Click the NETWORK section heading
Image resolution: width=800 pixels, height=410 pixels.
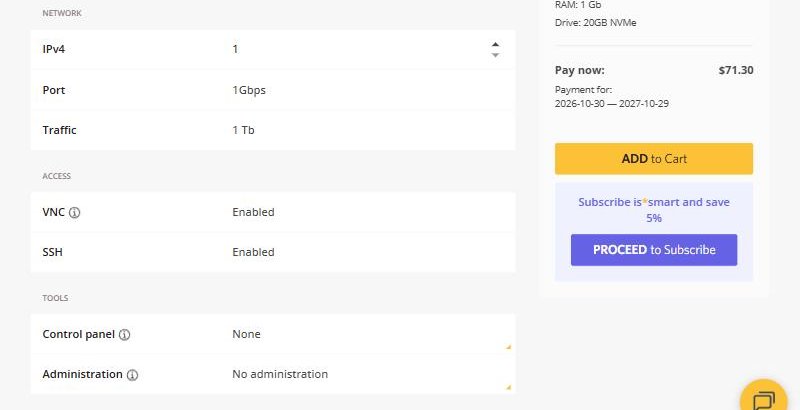[x=62, y=13]
